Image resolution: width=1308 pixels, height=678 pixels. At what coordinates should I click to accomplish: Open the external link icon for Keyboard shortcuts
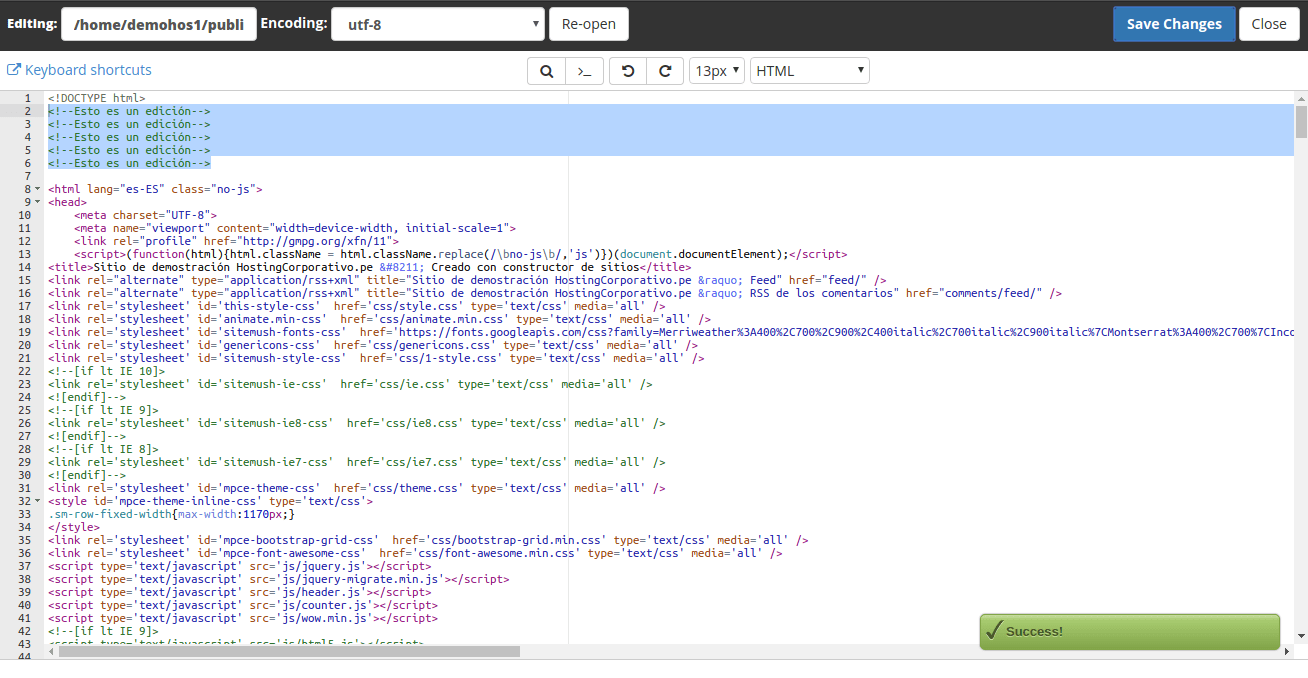[x=14, y=70]
